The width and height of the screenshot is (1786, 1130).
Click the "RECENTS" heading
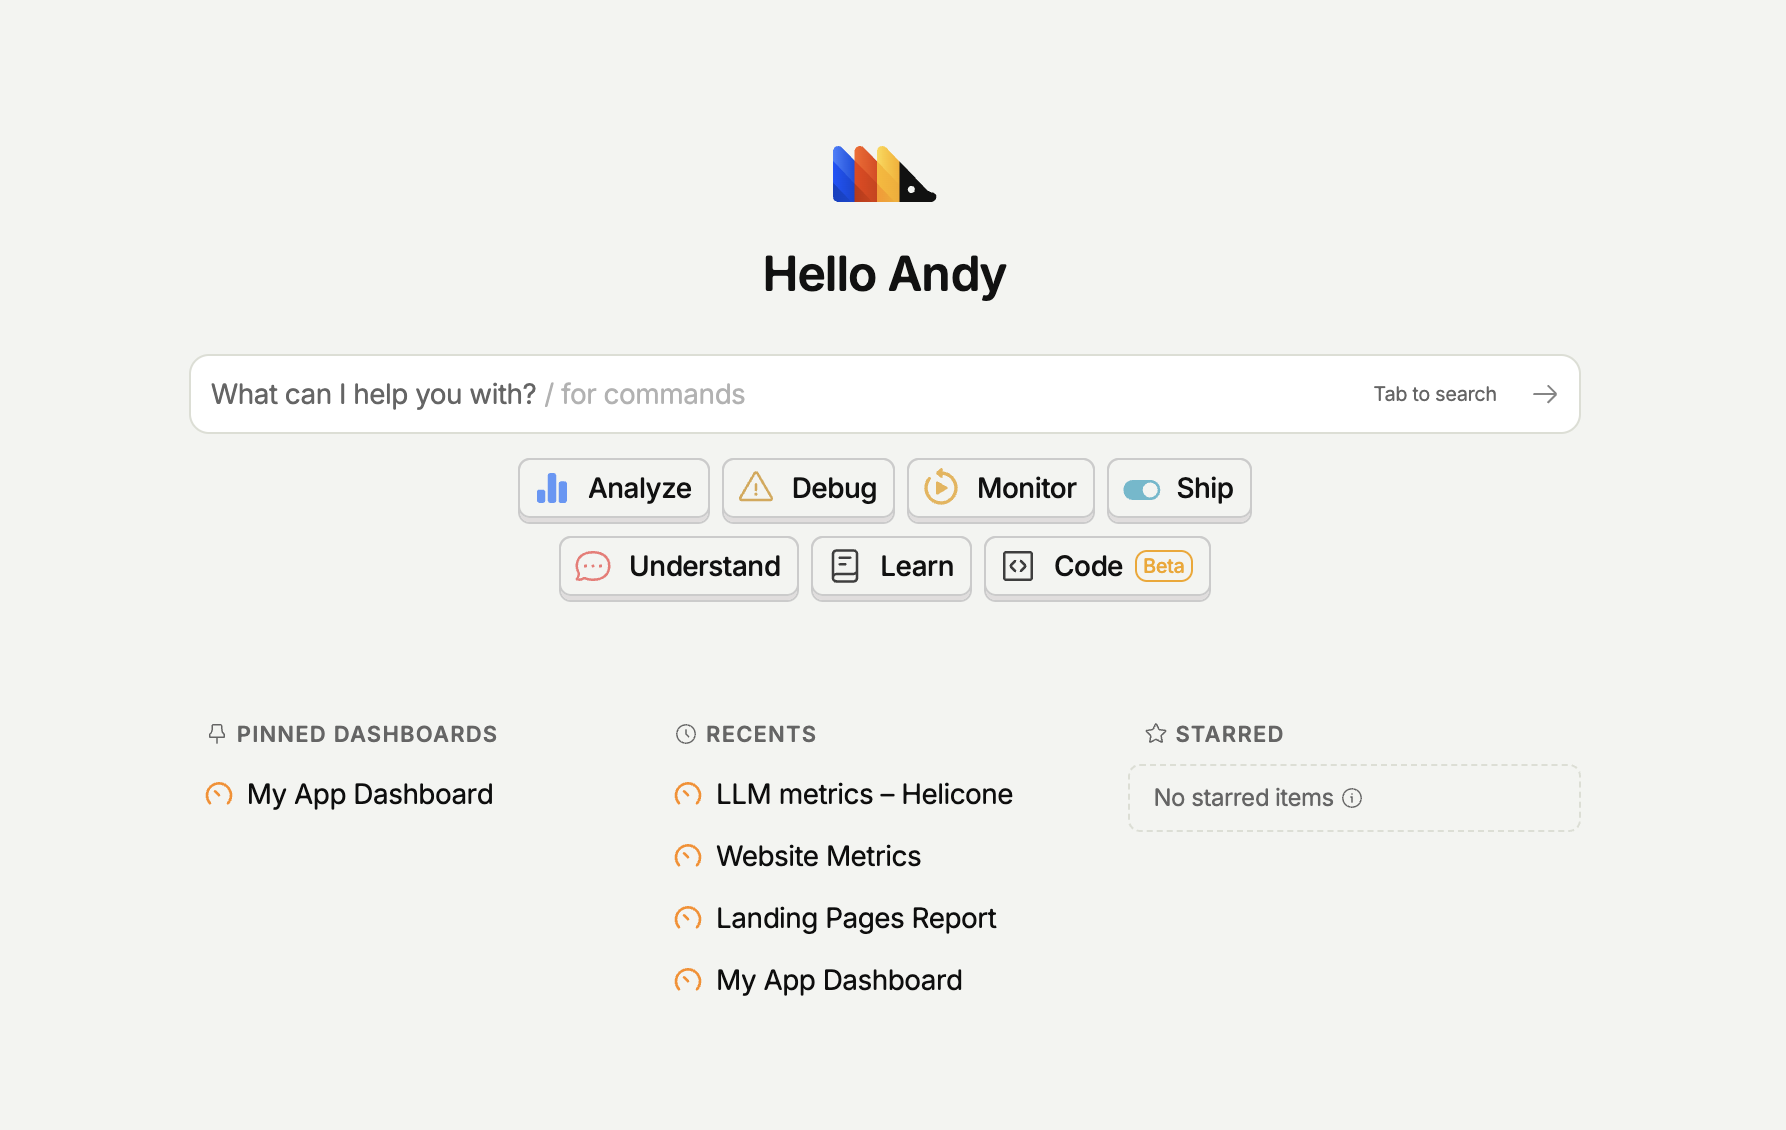[761, 734]
